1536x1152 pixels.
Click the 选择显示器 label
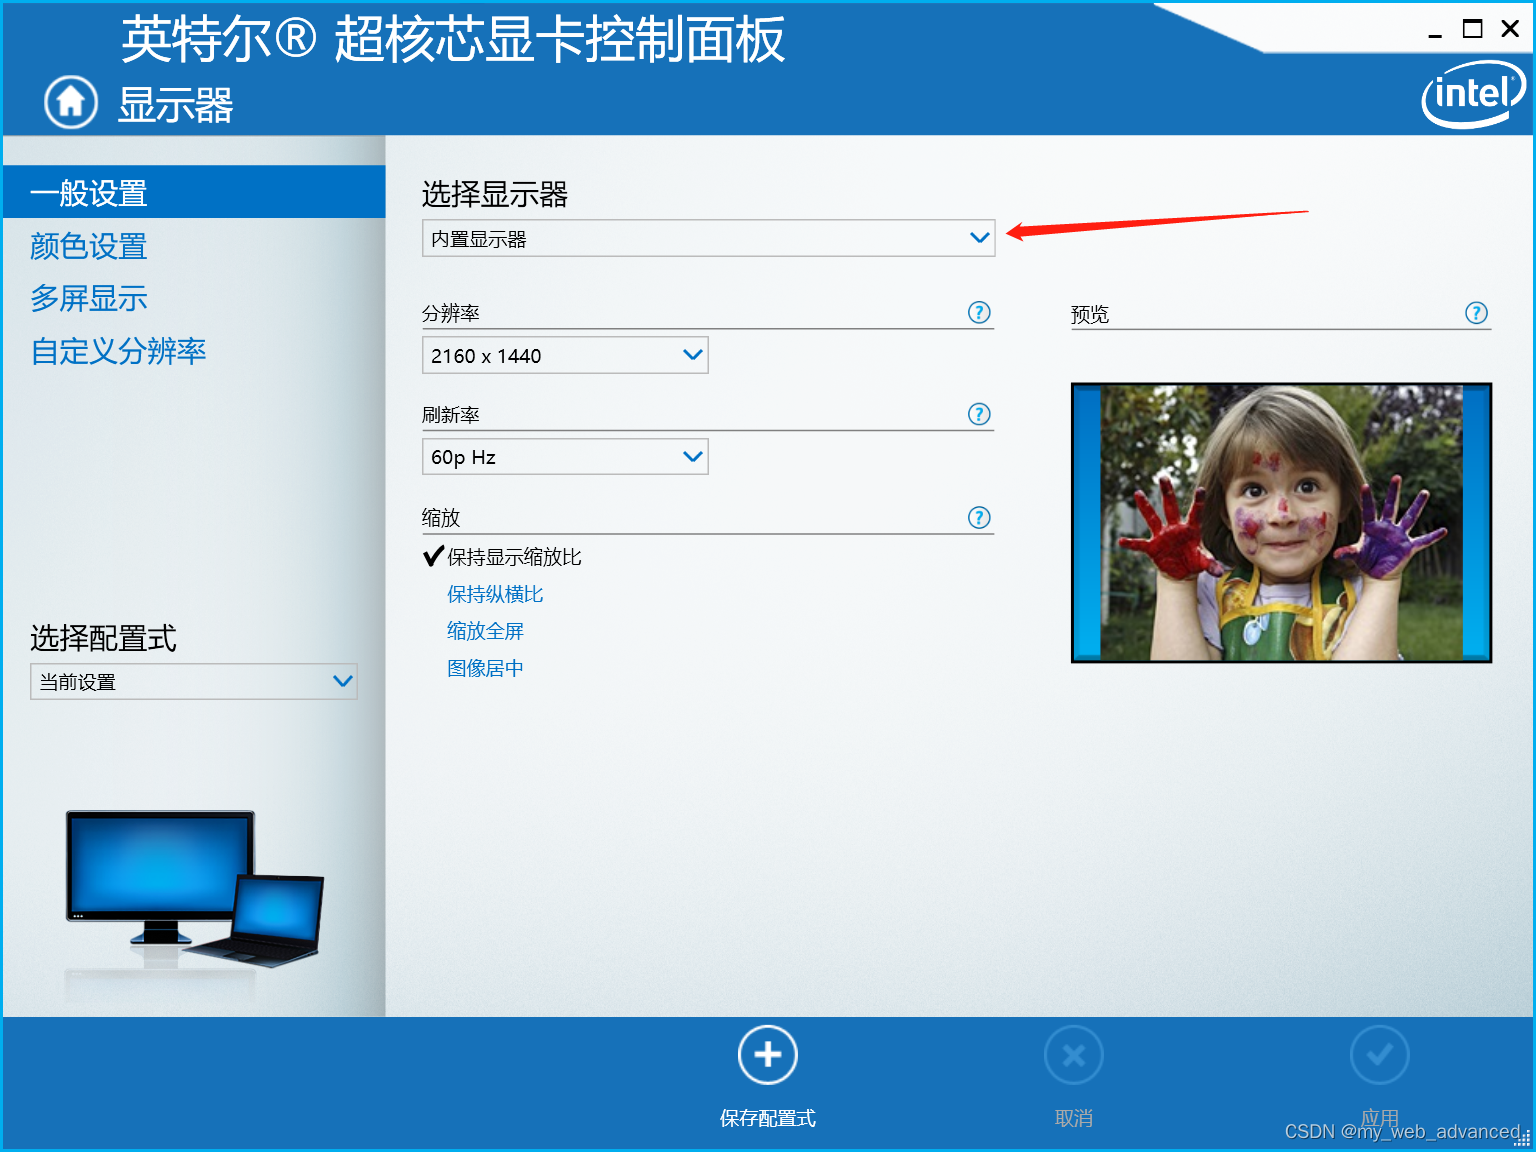(495, 194)
